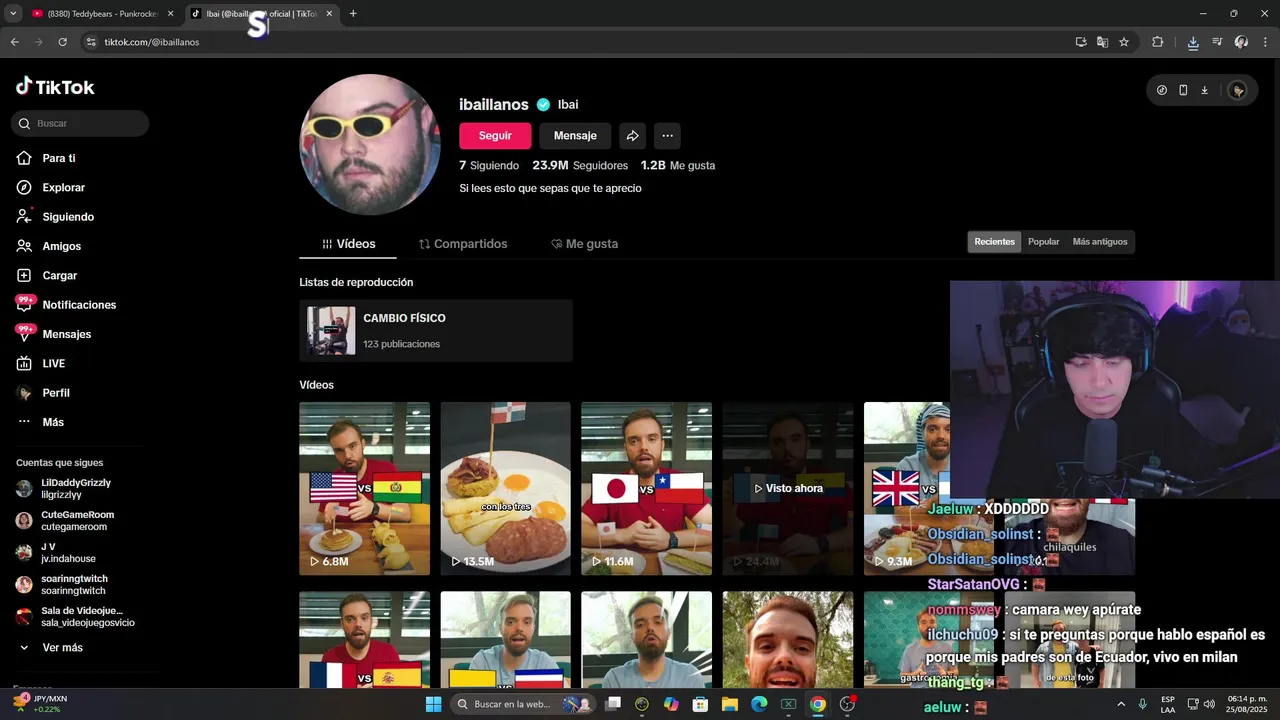Switch to the Compartidos tab
This screenshot has height=720, width=1280.
point(463,244)
